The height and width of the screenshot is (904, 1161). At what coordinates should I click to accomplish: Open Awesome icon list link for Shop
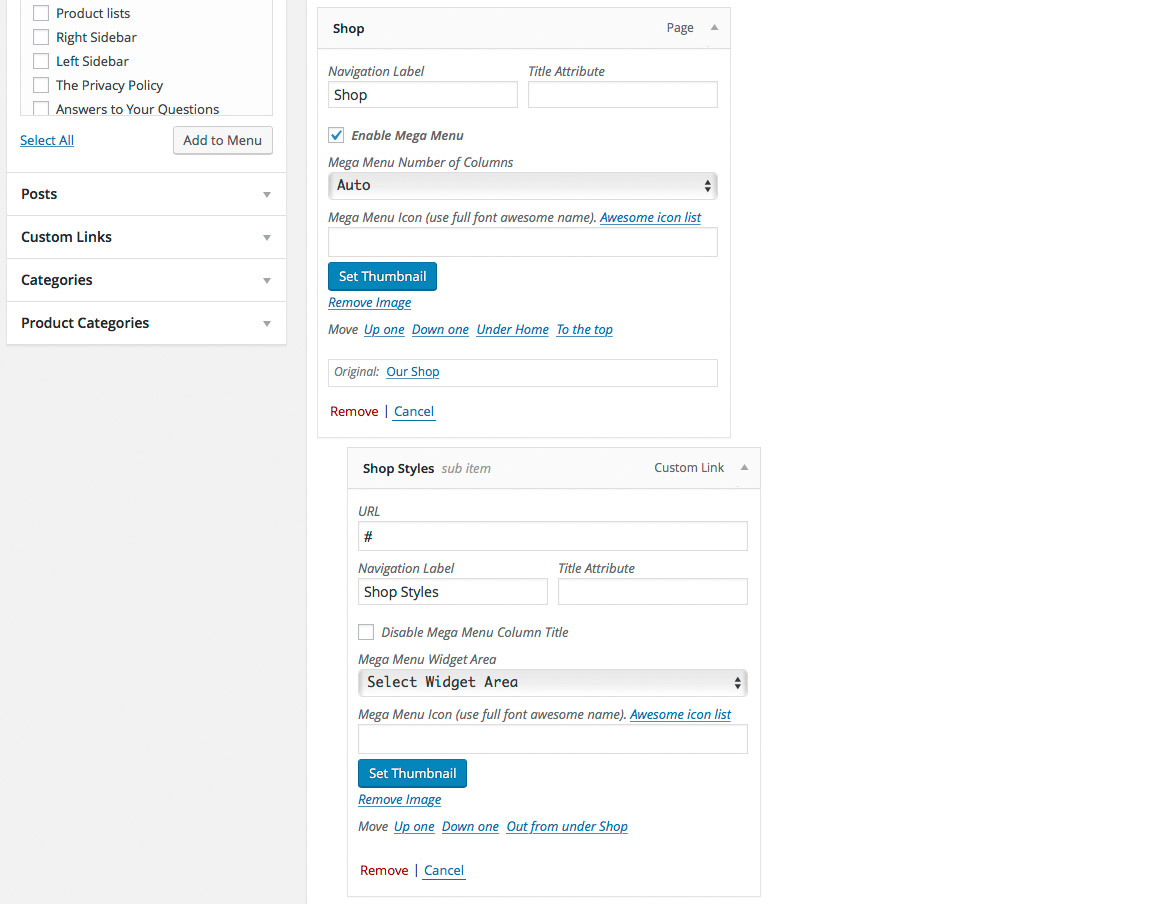point(650,217)
